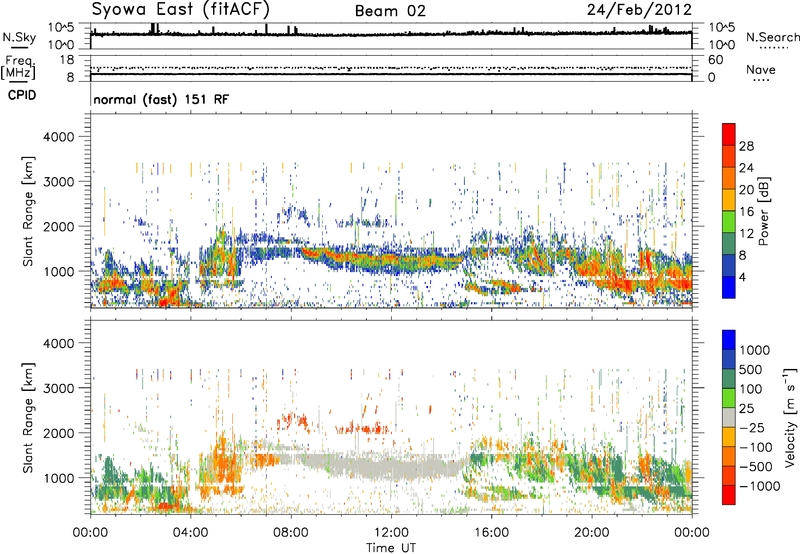Select the text 'normal (fast) 151 RF'
The image size is (800, 554).
[161, 99]
